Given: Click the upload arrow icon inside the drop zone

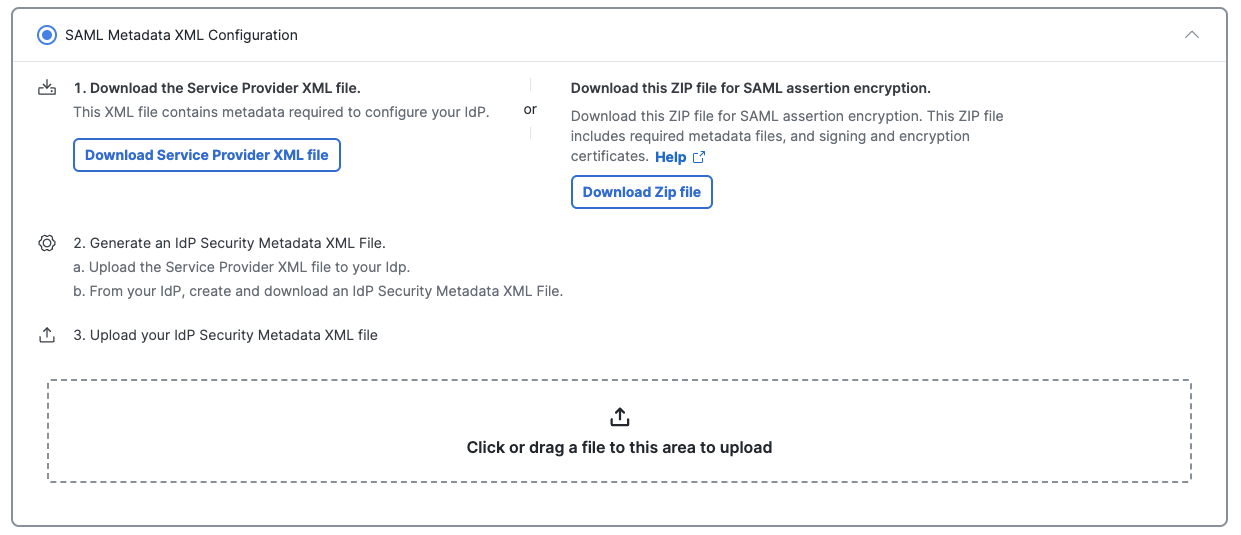Looking at the screenshot, I should tap(619, 417).
